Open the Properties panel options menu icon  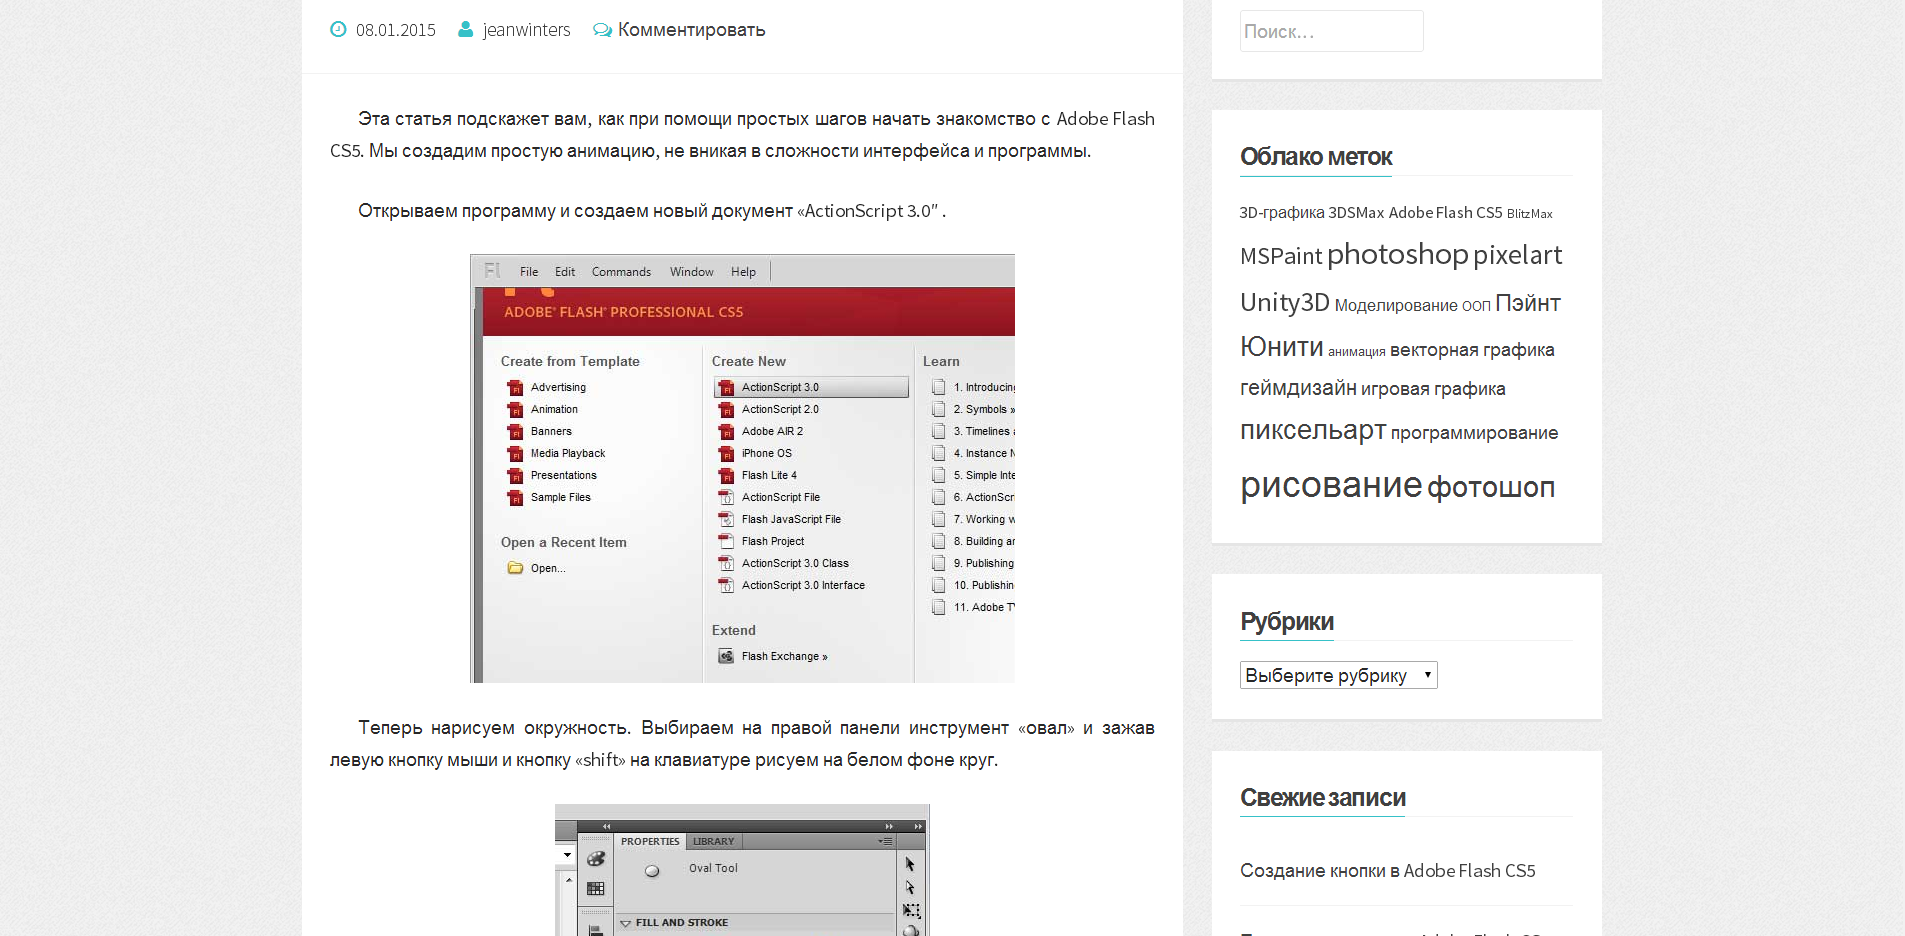pos(885,841)
